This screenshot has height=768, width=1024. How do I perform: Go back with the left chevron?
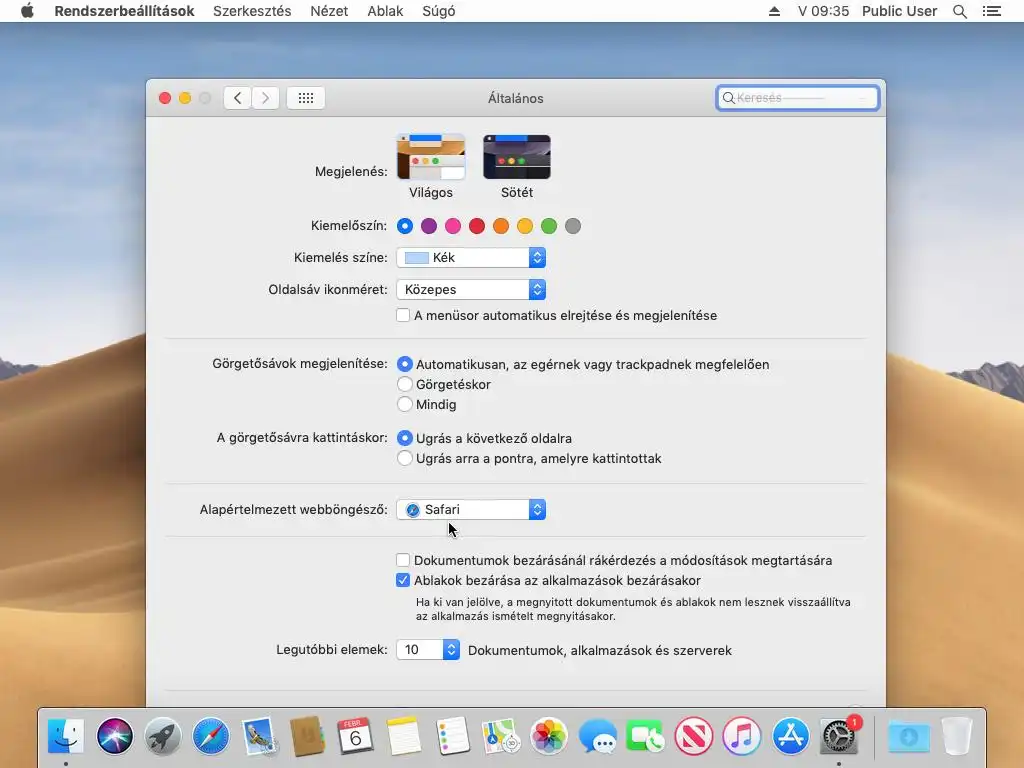pos(238,98)
